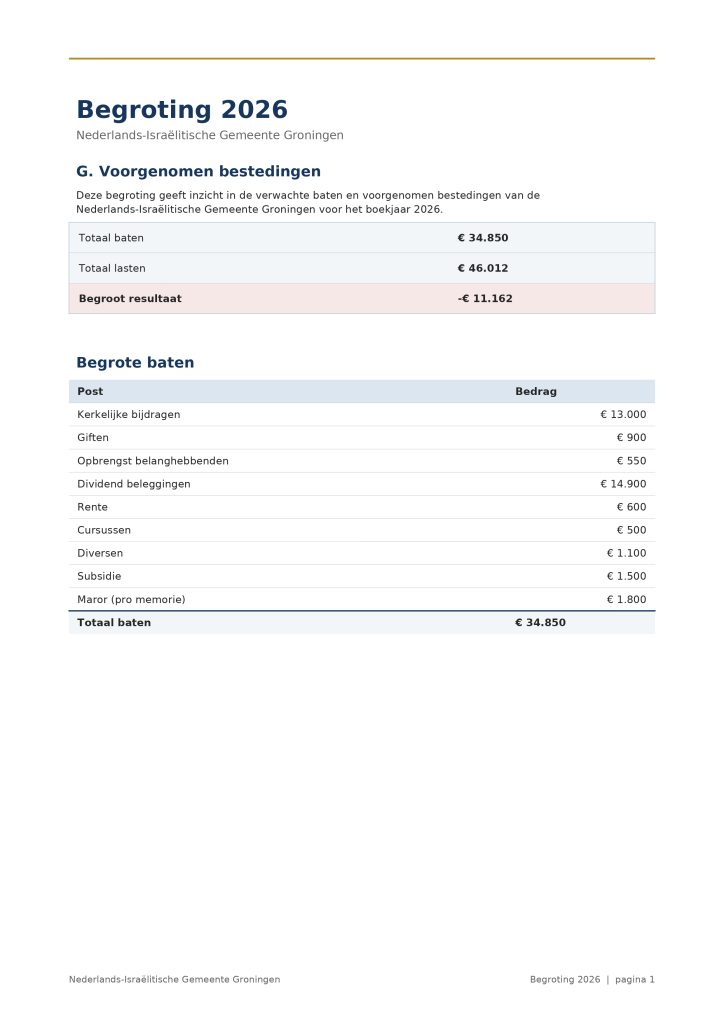Click the subtitle Nederlands-Israëlitische Gemeente Groningen

click(210, 135)
